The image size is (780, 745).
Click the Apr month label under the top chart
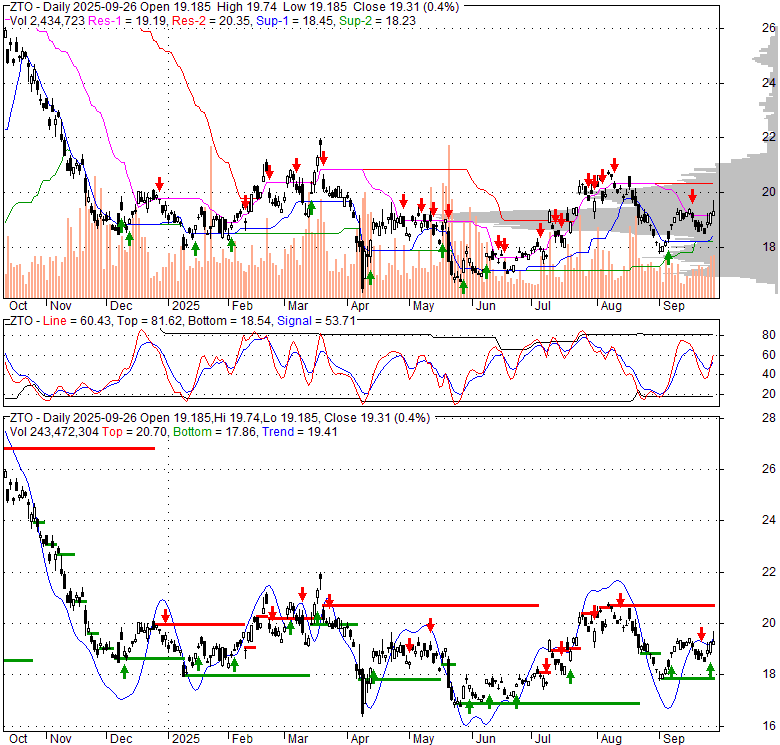point(360,306)
